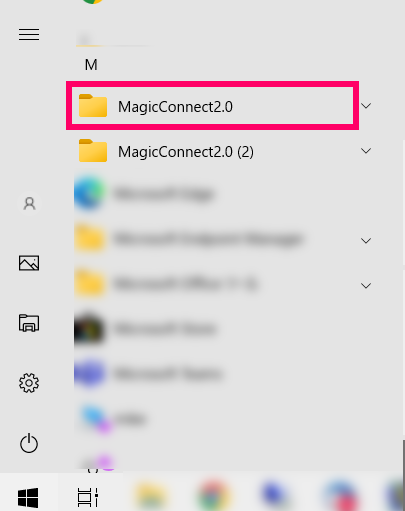Viewport: 405px width, 511px height.
Task: Click the Windows Start button
Action: click(x=28, y=498)
